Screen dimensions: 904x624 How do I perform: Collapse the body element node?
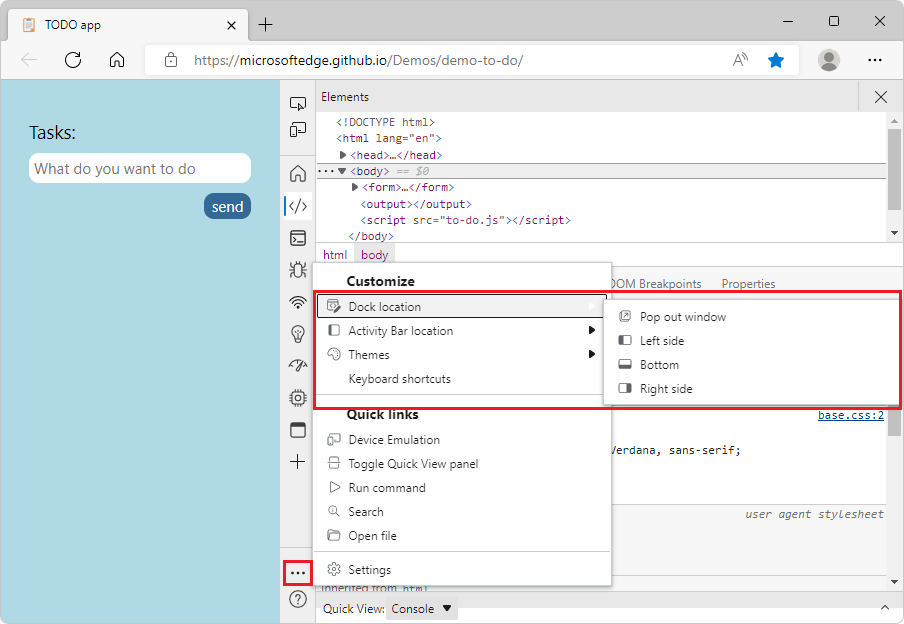pos(342,171)
